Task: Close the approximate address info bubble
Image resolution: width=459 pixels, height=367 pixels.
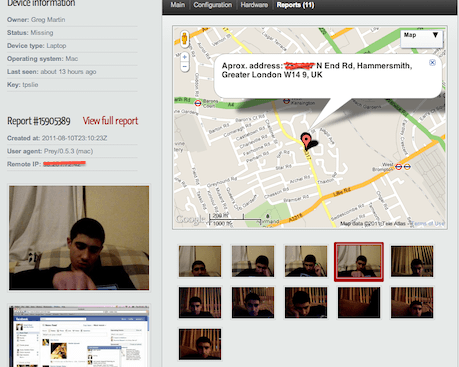Action: pyautogui.click(x=432, y=62)
